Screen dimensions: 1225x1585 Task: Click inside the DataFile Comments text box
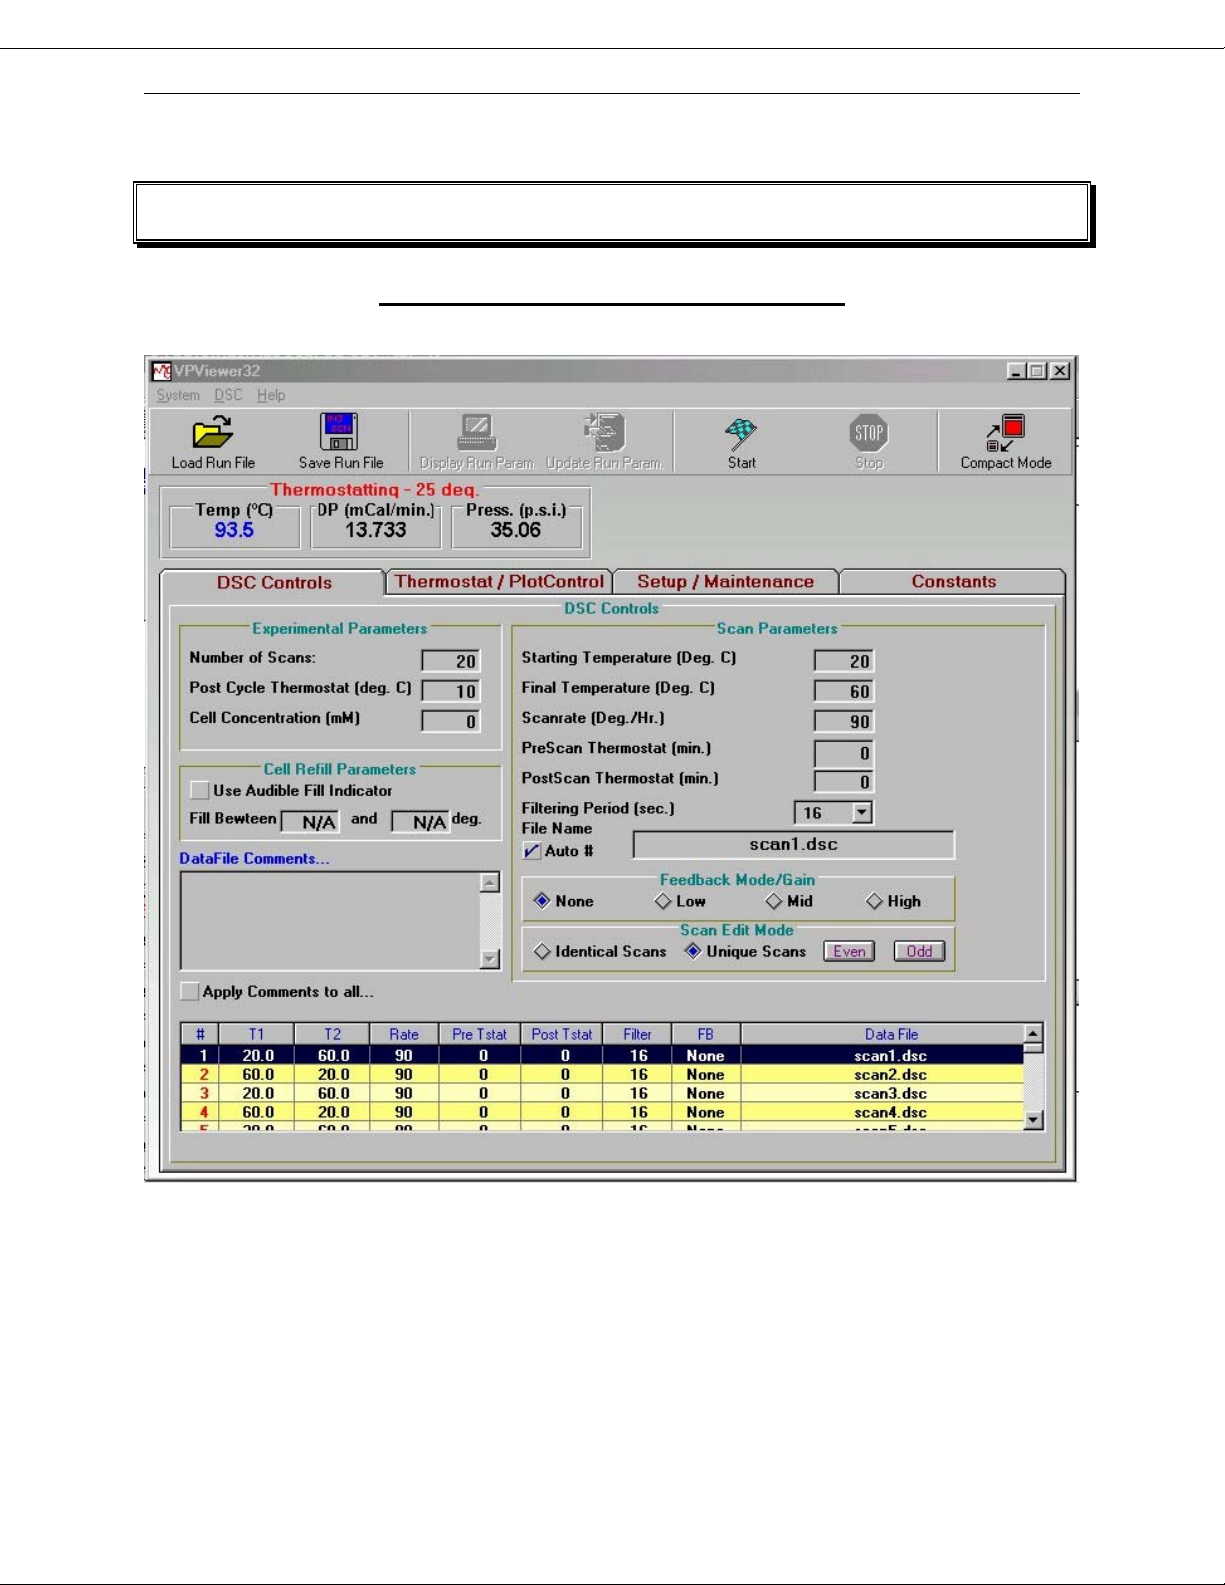tap(330, 921)
